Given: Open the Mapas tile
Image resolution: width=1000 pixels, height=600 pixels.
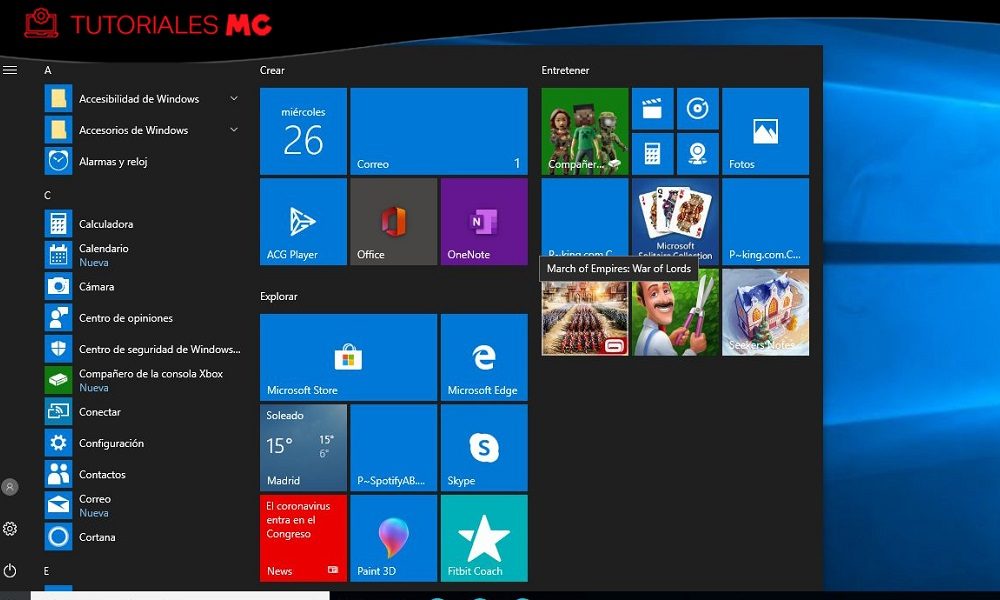Looking at the screenshot, I should (697, 152).
